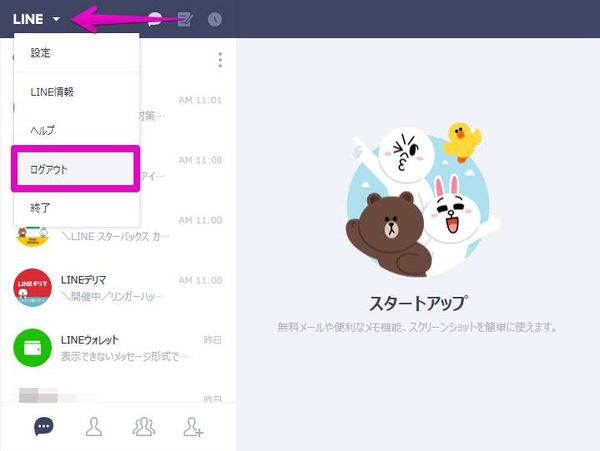The image size is (600, 451).
Task: Open the timeline clock icon in header
Action: click(215, 19)
